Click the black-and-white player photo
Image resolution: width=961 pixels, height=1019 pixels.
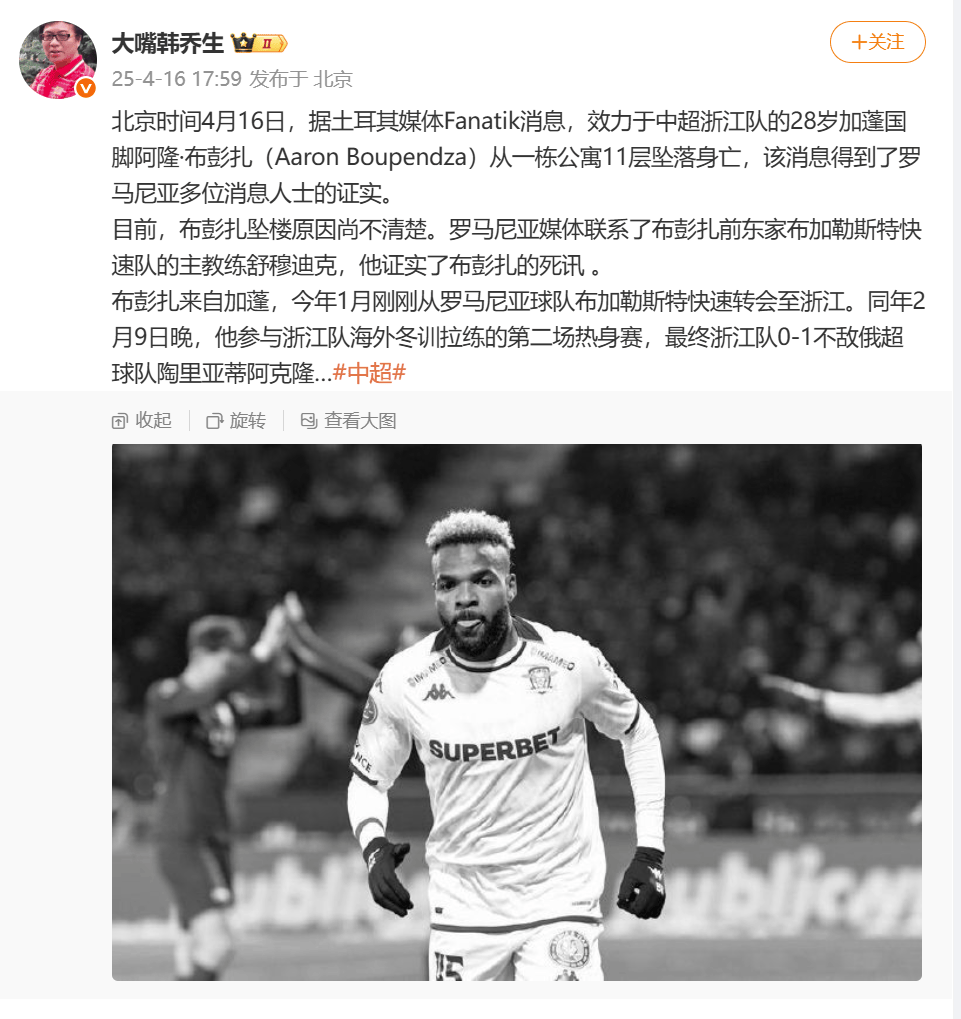[x=517, y=712]
